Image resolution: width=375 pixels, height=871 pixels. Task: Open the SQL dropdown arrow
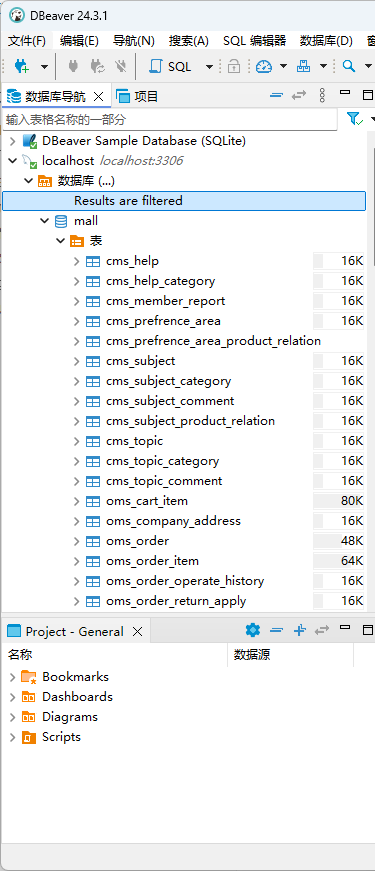209,67
